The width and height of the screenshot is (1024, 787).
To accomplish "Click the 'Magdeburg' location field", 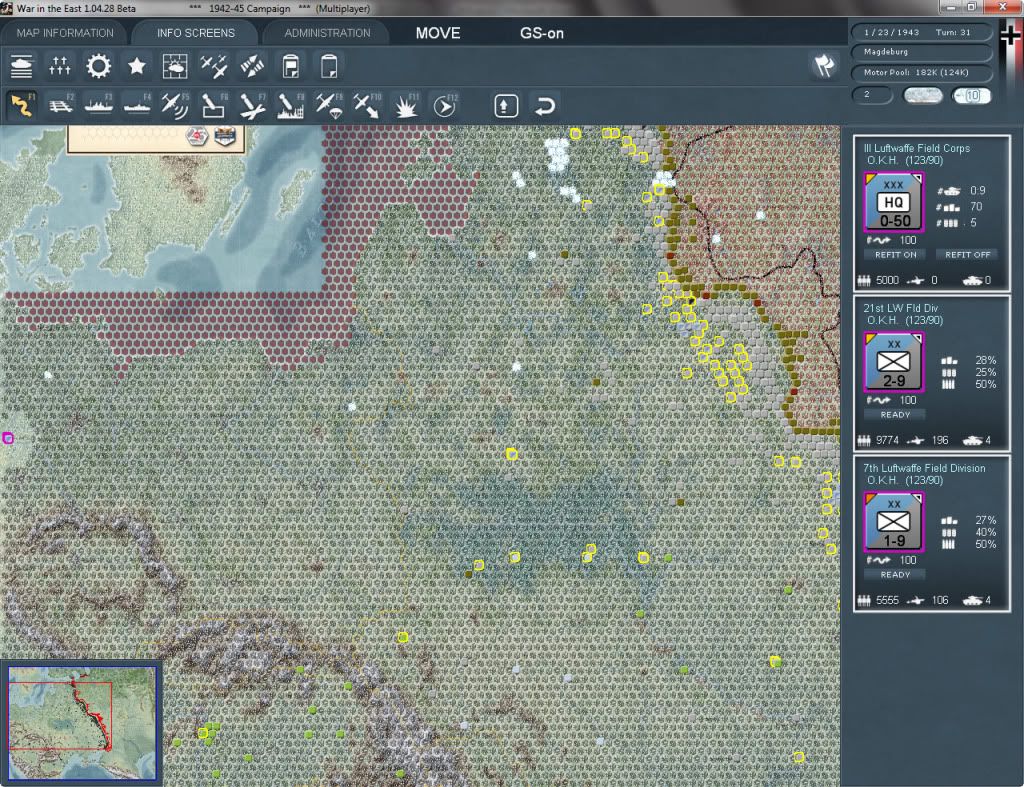I will tap(921, 52).
